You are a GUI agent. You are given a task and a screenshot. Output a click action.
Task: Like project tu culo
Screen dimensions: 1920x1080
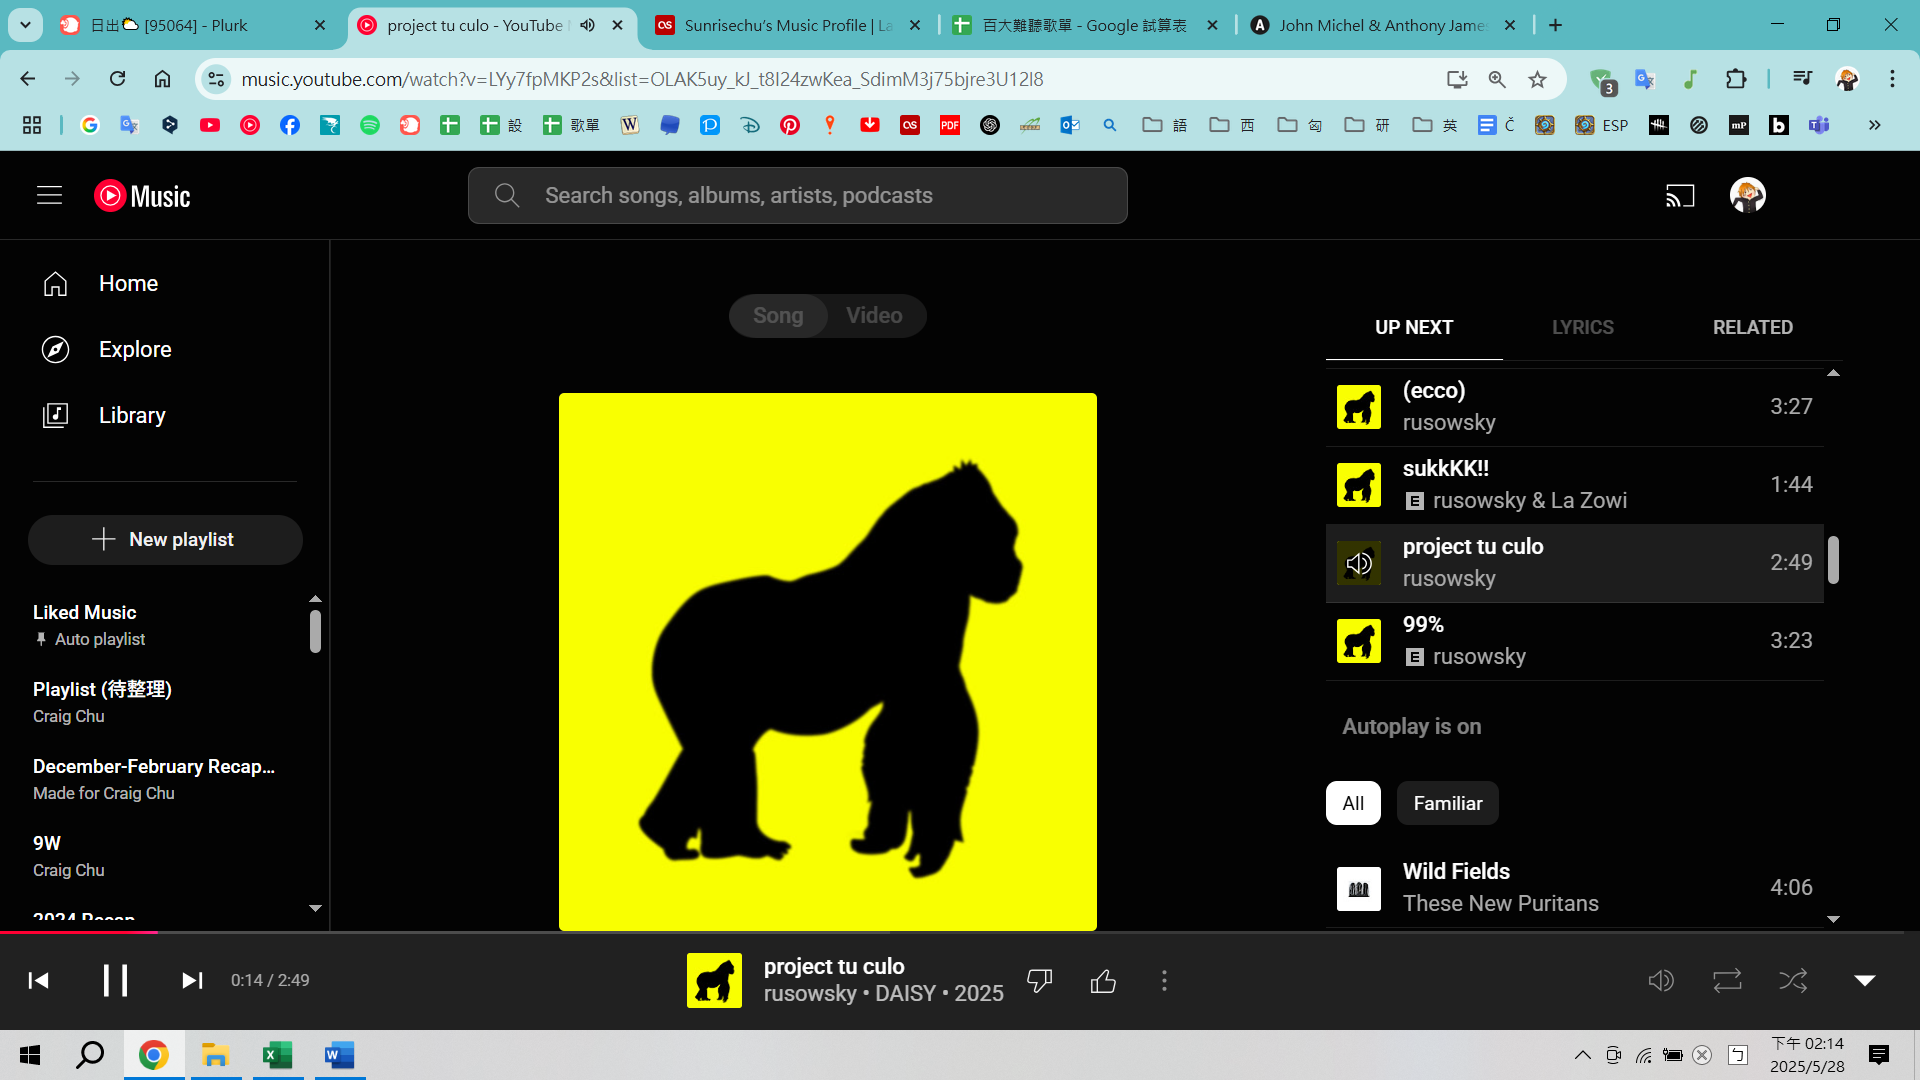pyautogui.click(x=1103, y=981)
